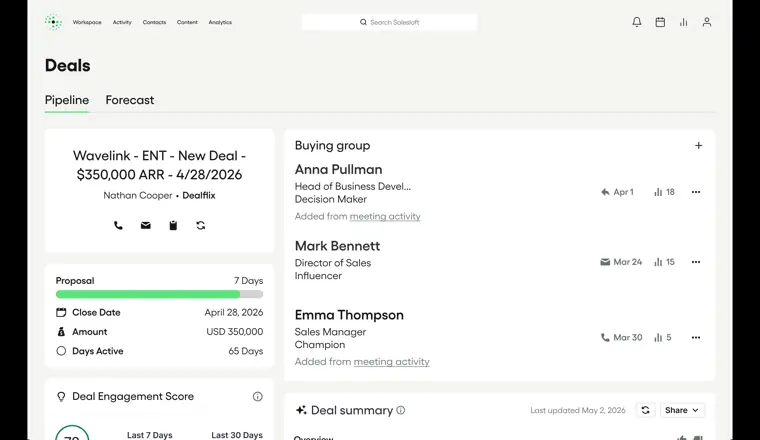Click the Days Active circle icon
760x440 pixels.
(x=61, y=351)
